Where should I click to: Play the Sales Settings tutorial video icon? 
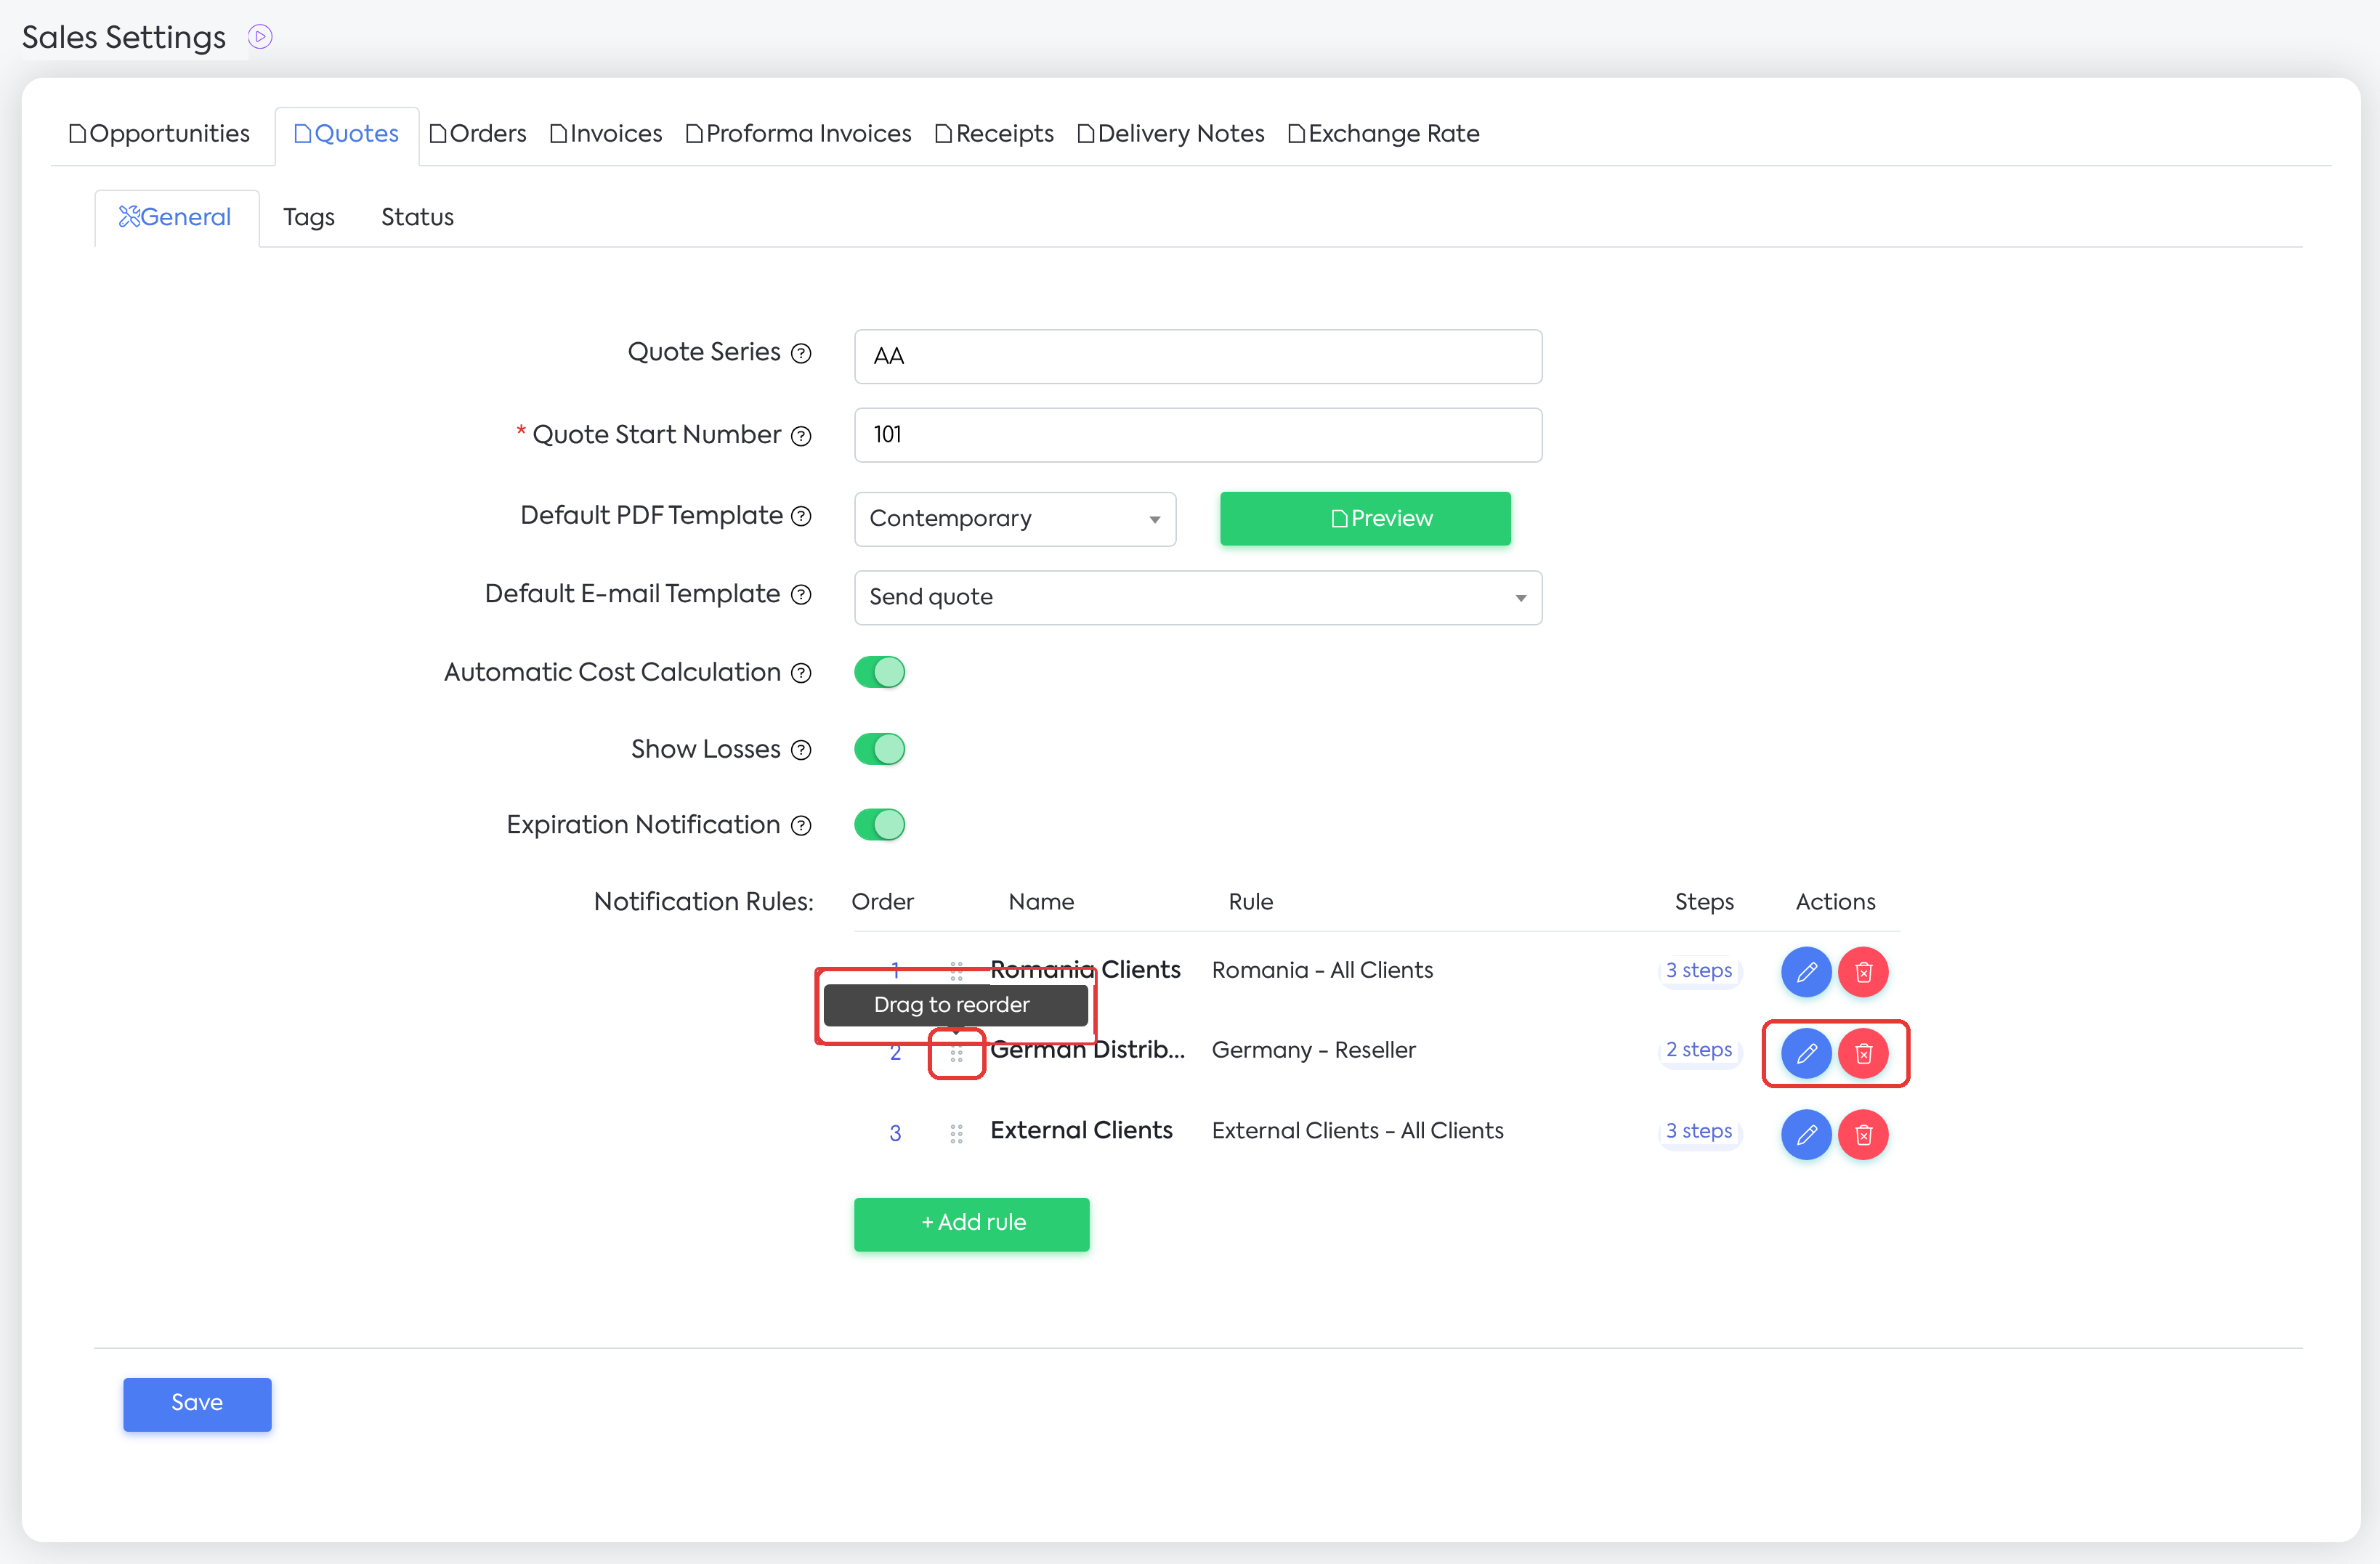pos(260,37)
